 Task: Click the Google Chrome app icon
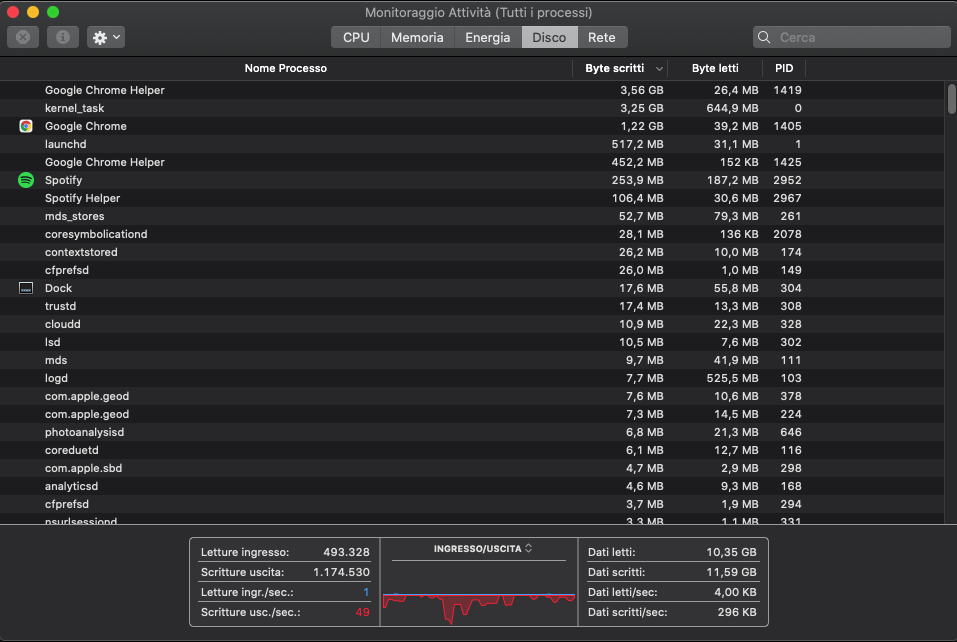(26, 126)
